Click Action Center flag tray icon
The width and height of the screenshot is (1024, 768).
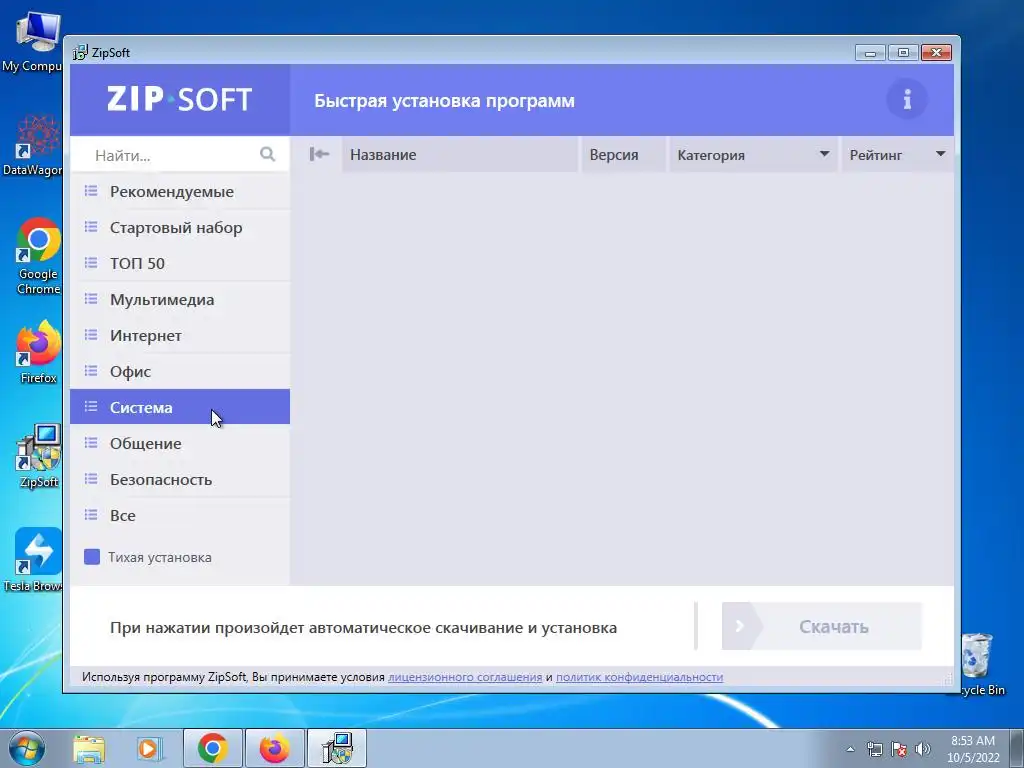899,749
